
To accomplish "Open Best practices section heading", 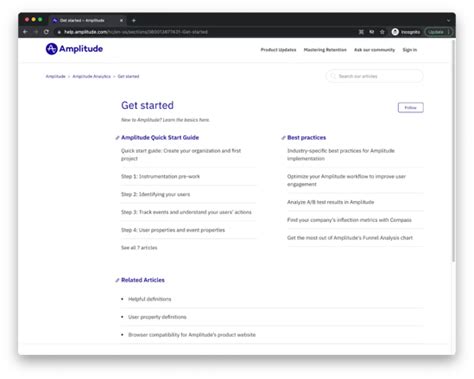I will click(x=307, y=137).
